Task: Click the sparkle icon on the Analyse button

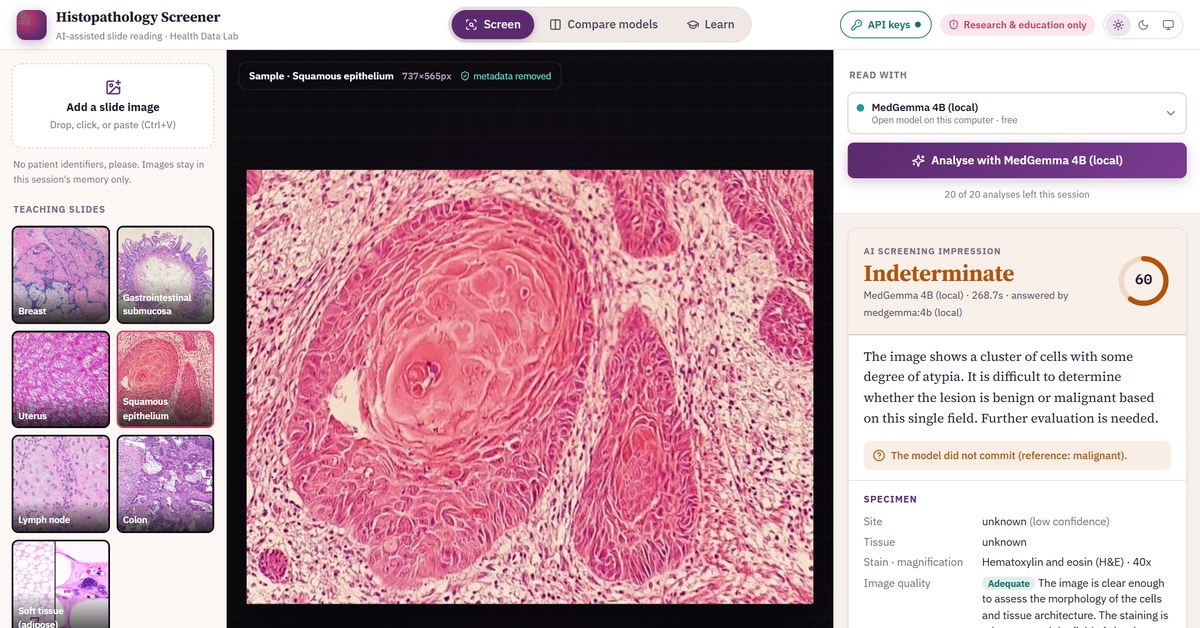Action: (x=918, y=160)
